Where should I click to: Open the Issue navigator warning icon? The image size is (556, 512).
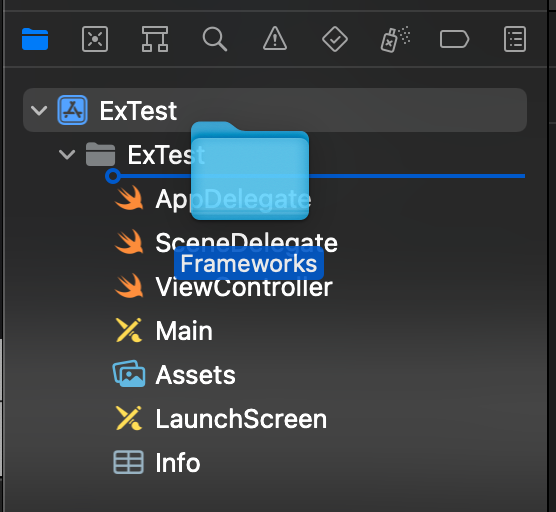(x=275, y=38)
